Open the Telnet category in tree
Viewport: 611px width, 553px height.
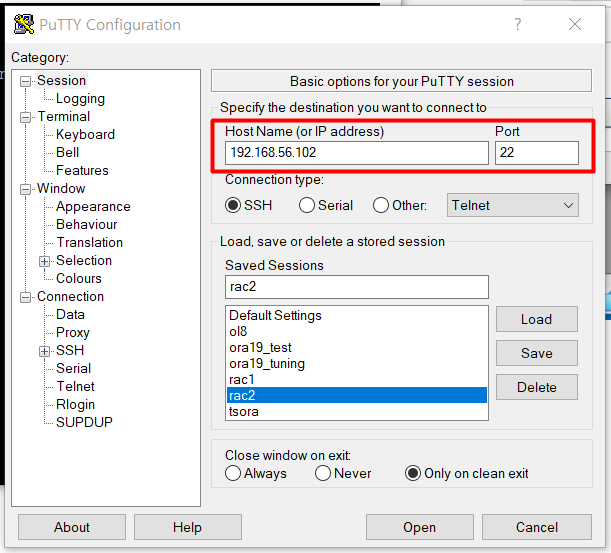click(x=76, y=386)
